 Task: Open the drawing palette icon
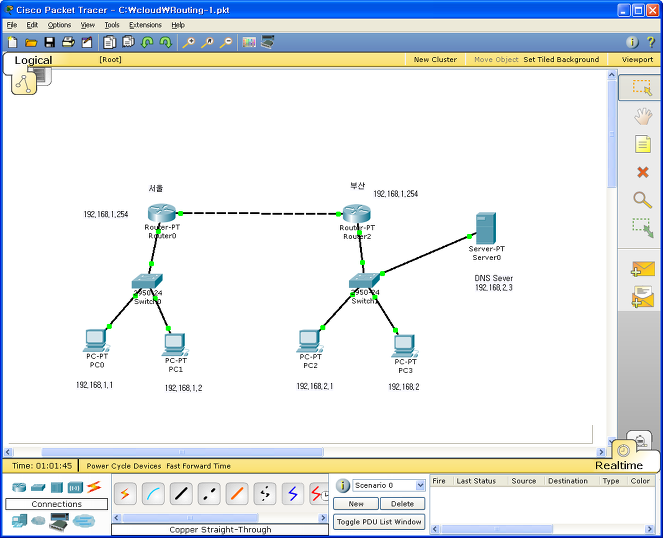point(249,42)
